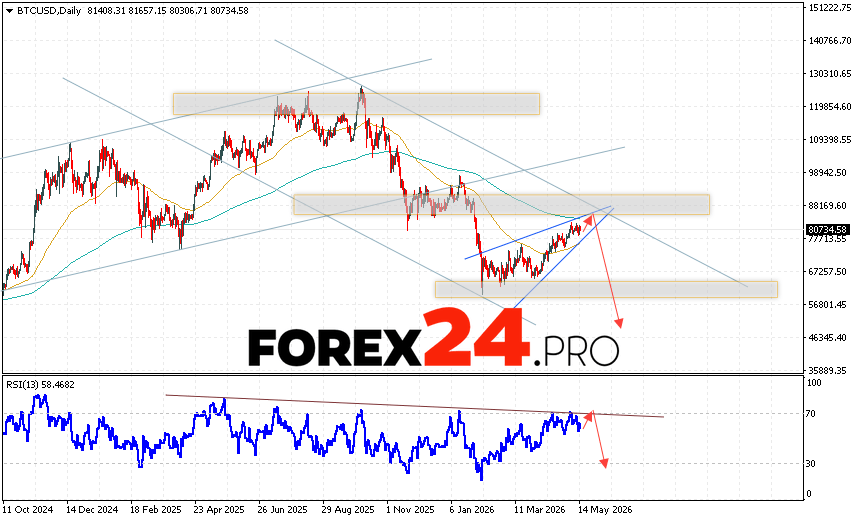The image size is (854, 521).
Task: Click the 23 Apr 2025 date label
Action: (x=219, y=510)
